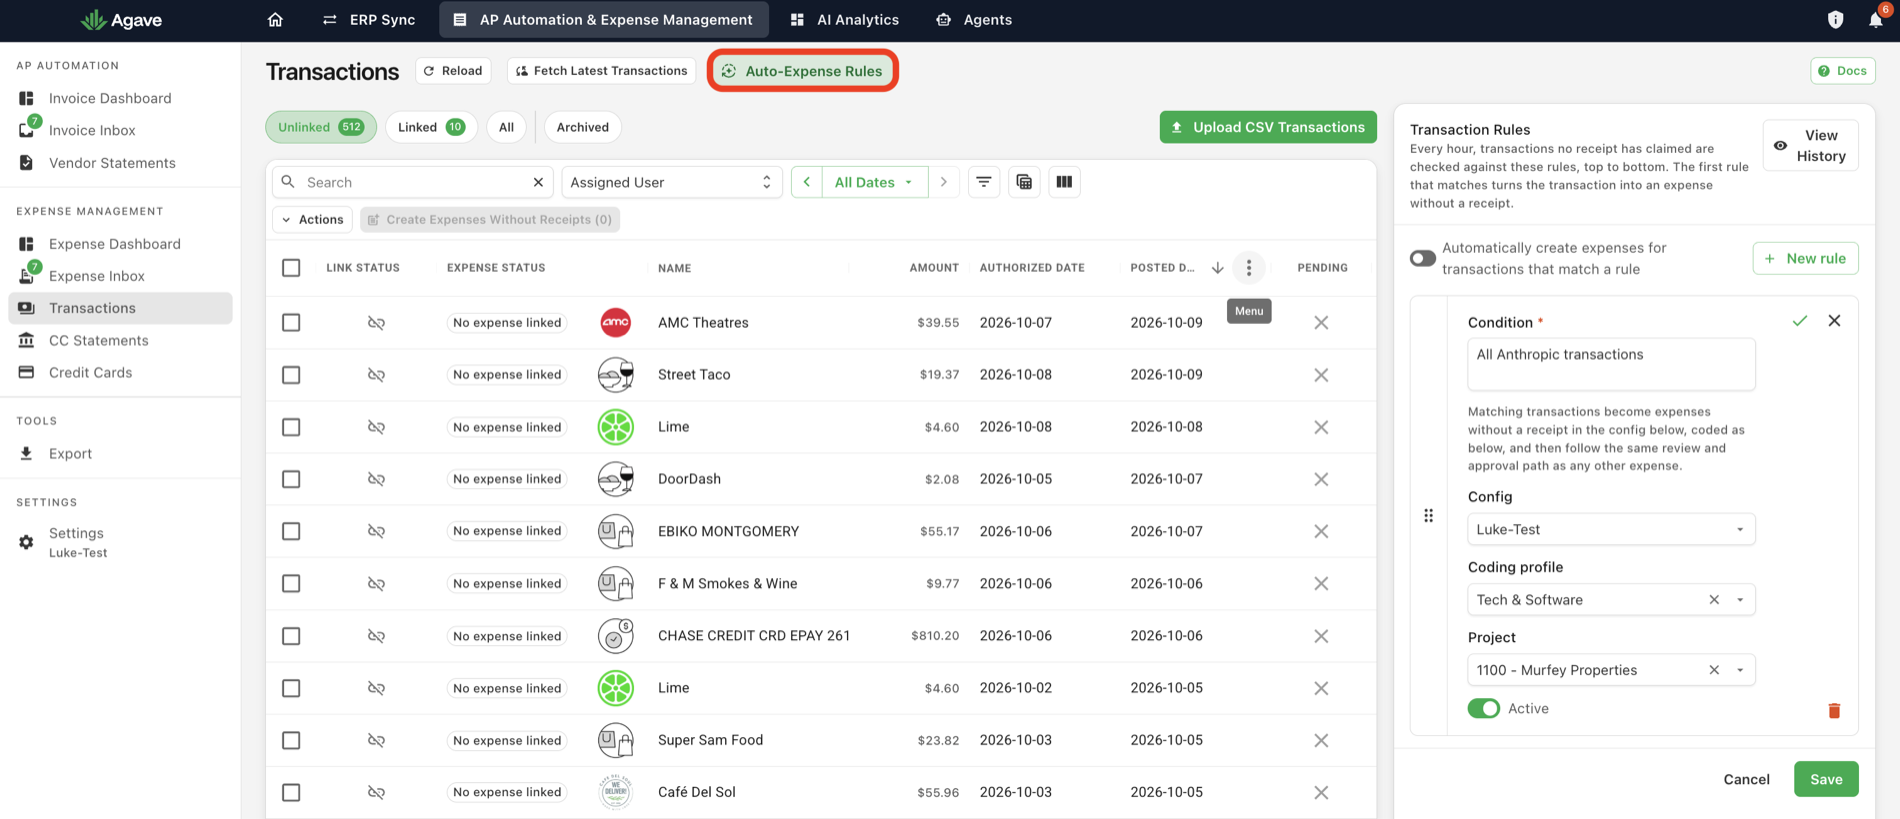Grab the rule drag handle icon

1428,516
